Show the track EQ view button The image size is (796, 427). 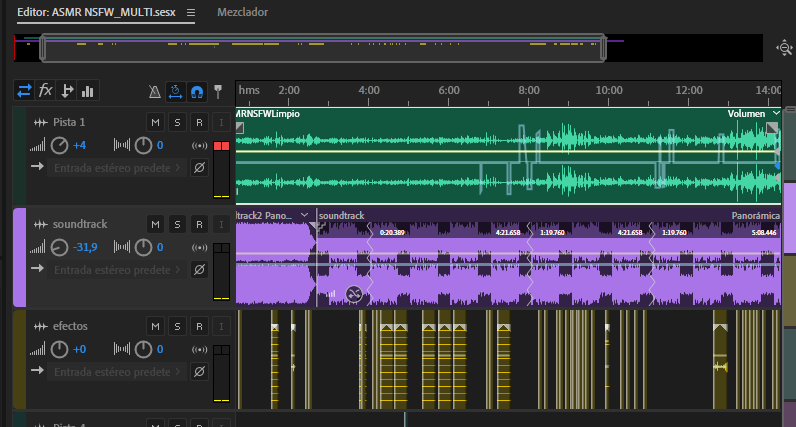88,91
